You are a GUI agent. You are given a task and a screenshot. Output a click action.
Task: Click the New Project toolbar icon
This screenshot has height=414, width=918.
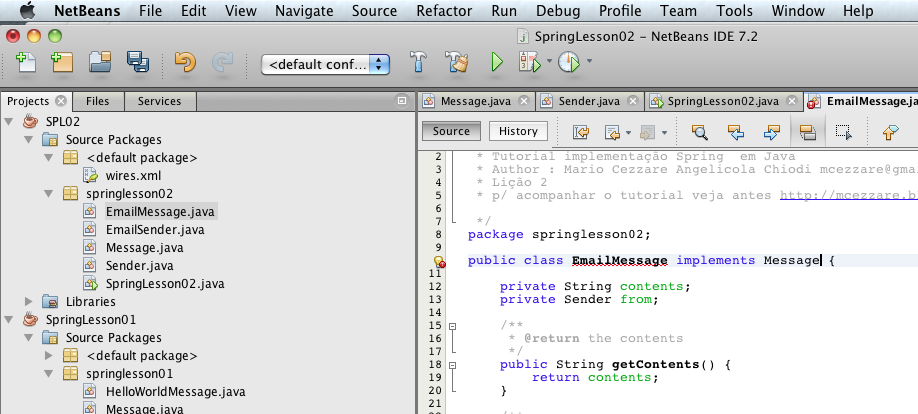(x=62, y=62)
